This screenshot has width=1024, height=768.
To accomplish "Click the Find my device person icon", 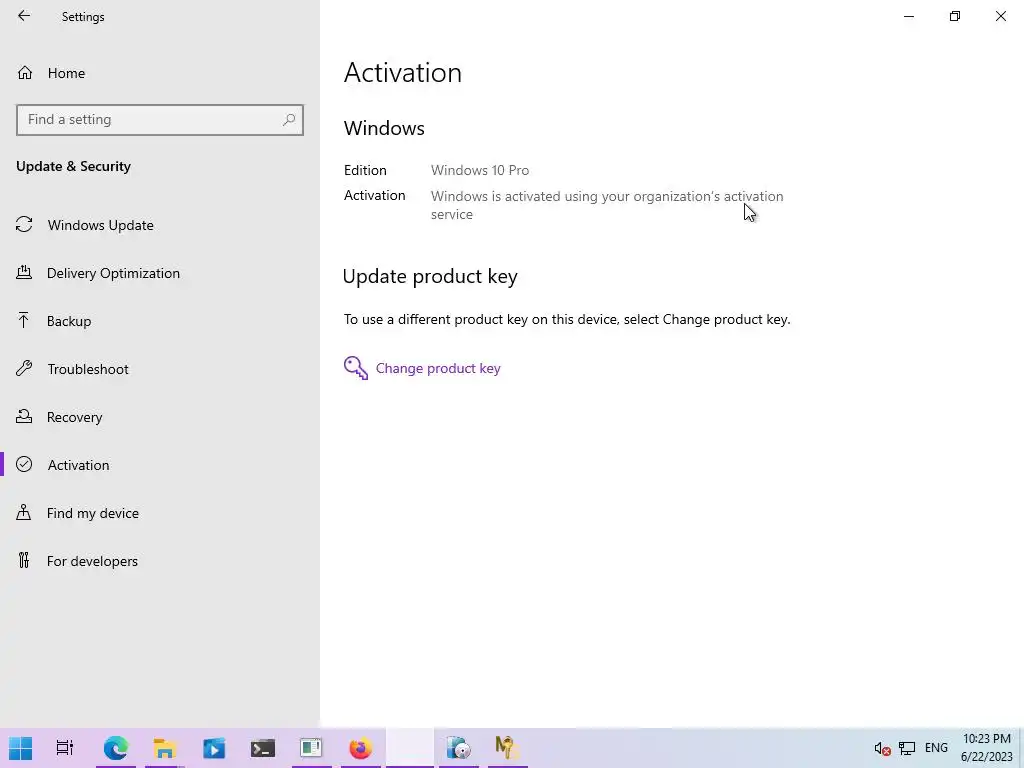I will (x=24, y=512).
